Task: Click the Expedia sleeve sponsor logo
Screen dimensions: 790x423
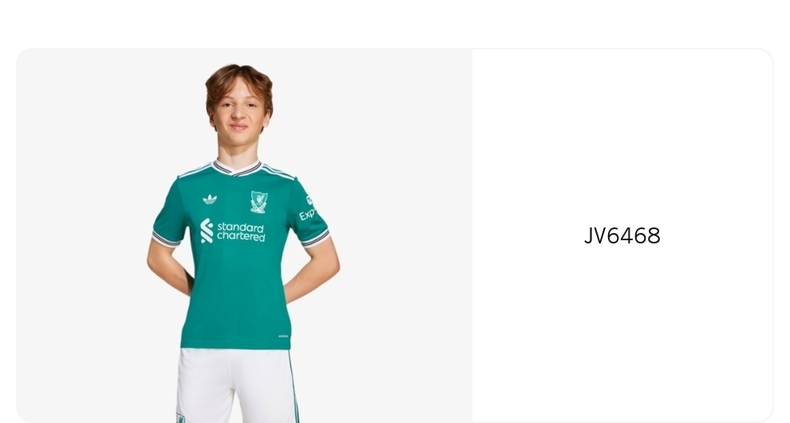Action: [307, 214]
